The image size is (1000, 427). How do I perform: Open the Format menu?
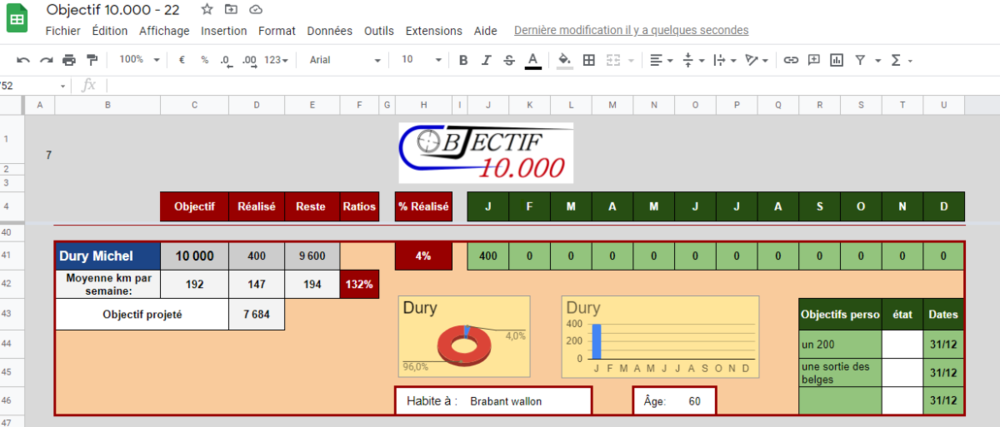277,31
